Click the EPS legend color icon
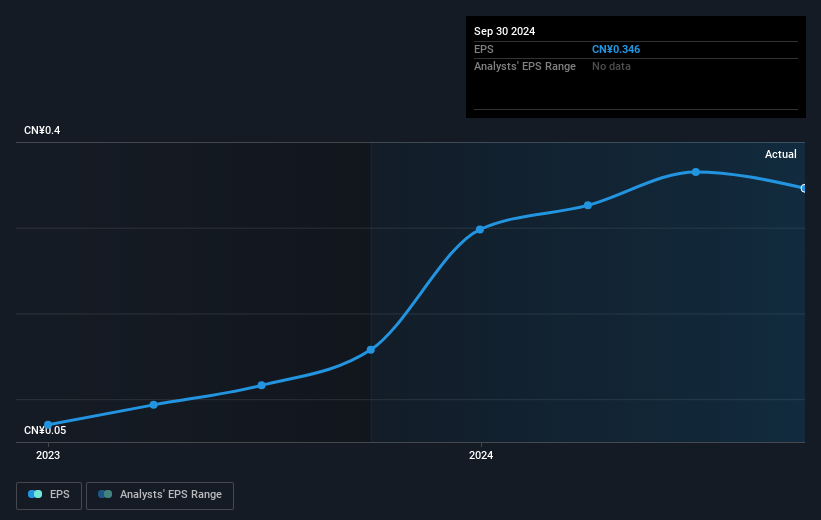Screen dimensions: 821x520 coord(35,494)
